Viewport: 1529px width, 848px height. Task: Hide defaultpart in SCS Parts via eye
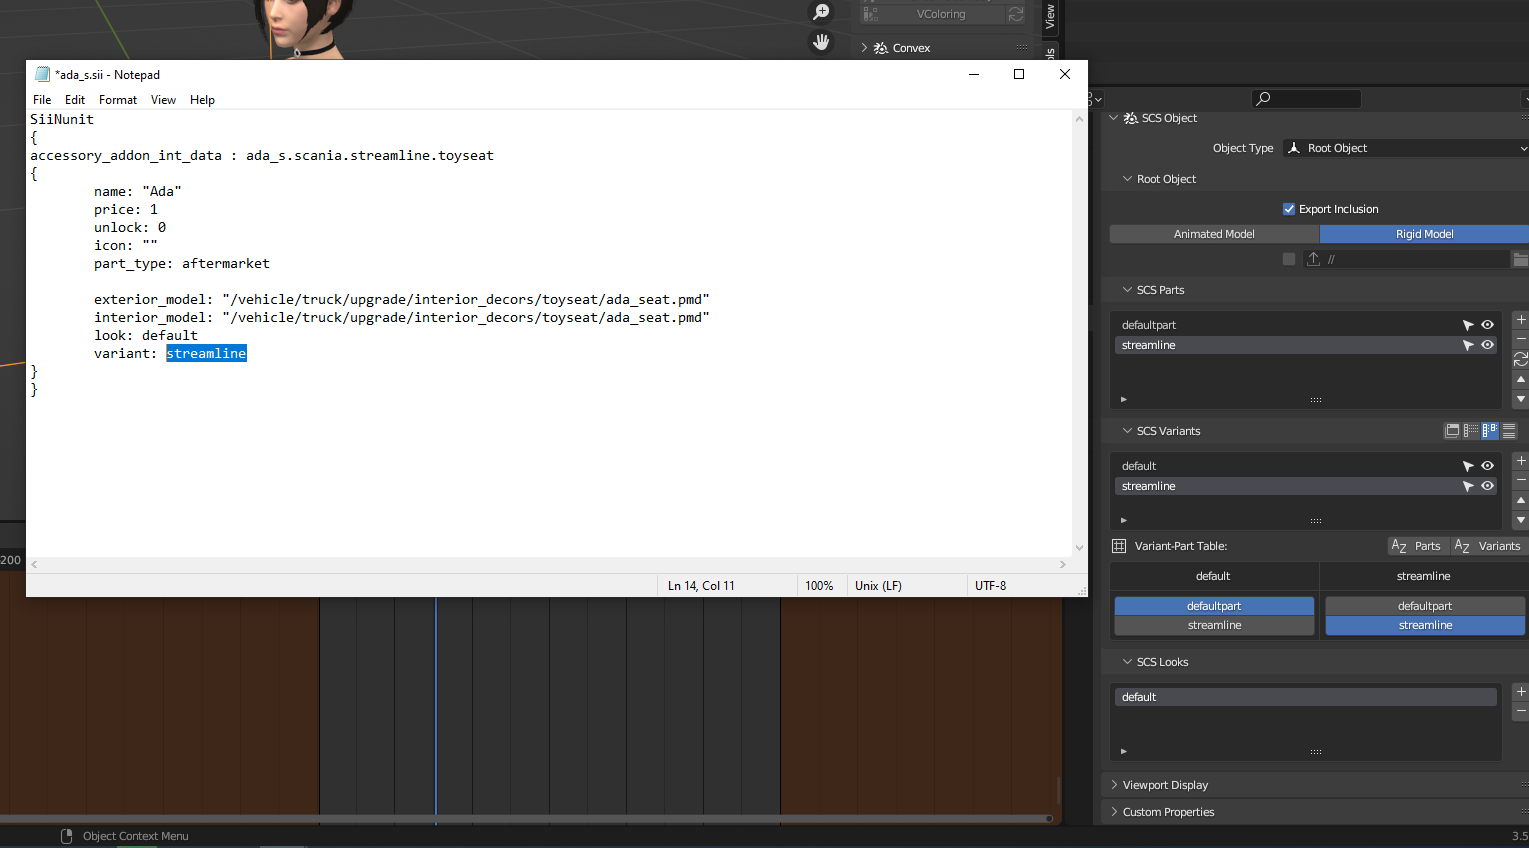click(x=1487, y=325)
